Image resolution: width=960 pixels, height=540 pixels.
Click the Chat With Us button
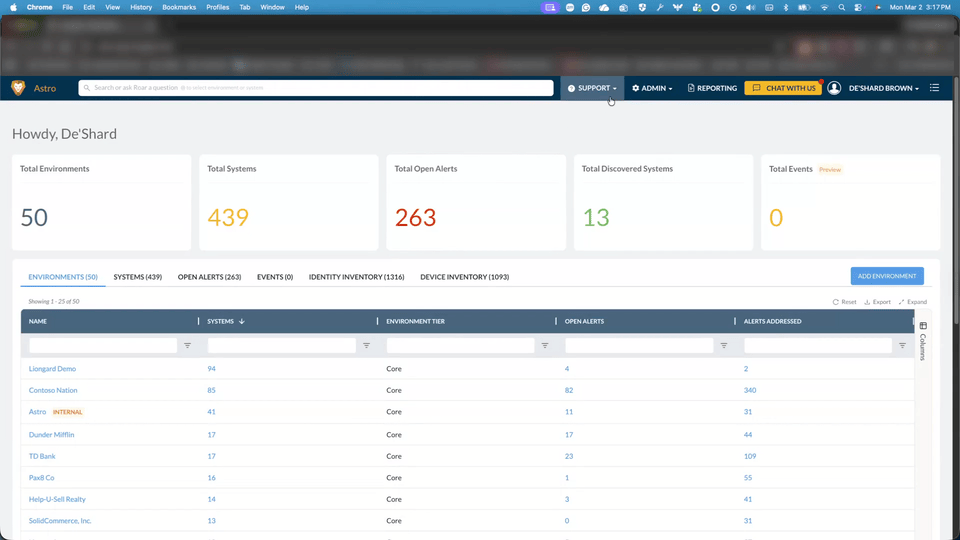coord(783,88)
